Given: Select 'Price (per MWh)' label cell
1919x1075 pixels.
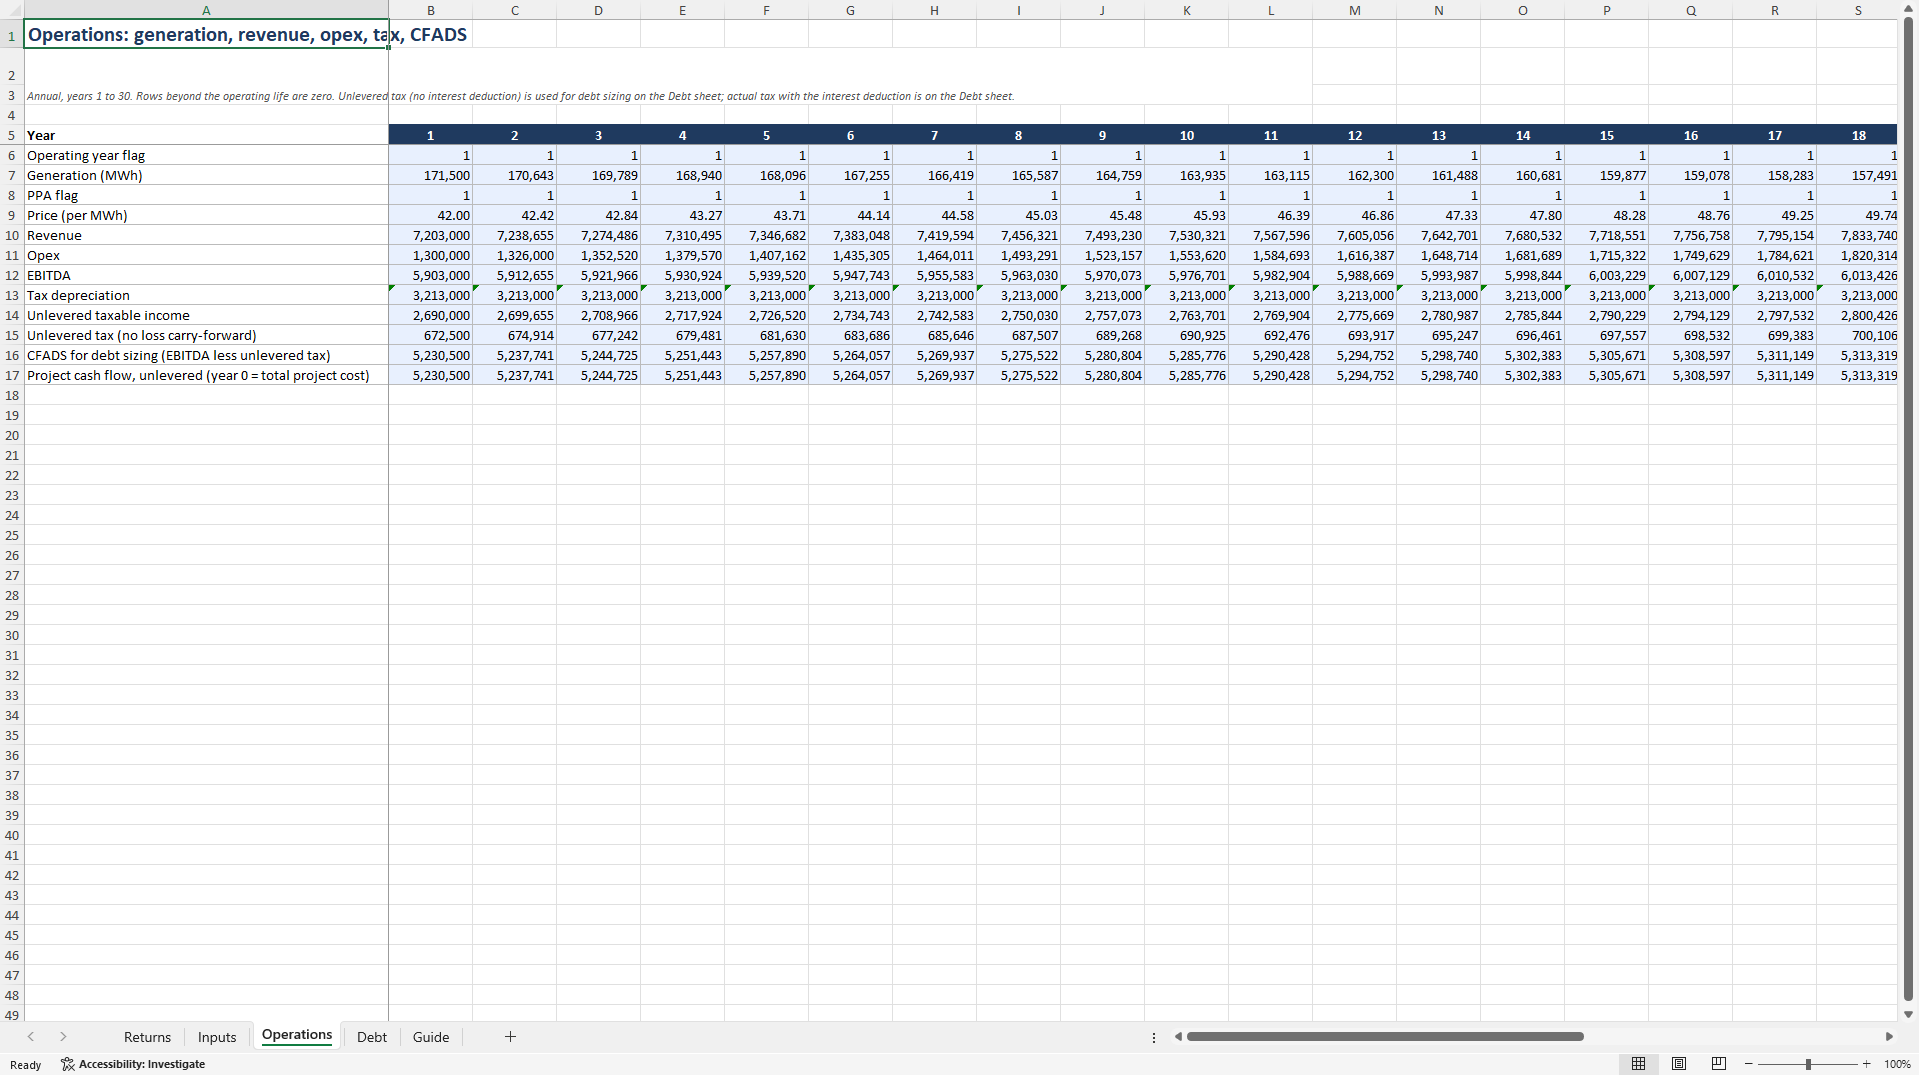Looking at the screenshot, I should coord(206,215).
